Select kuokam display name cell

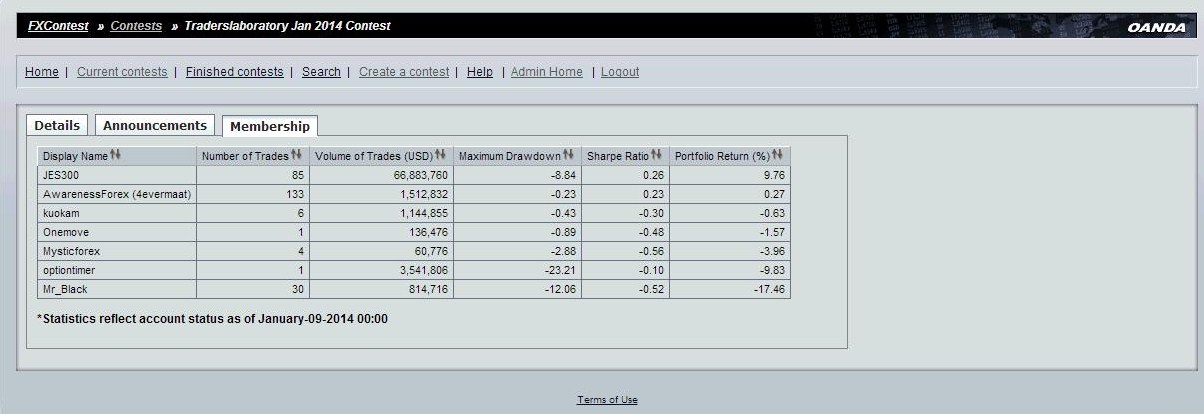click(x=116, y=213)
